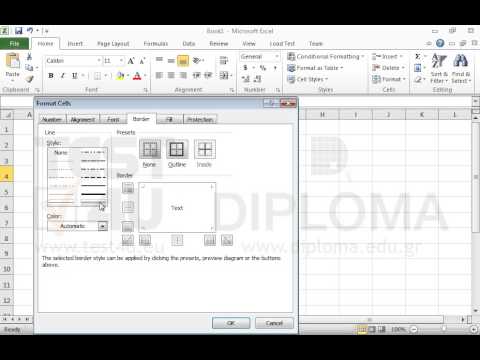Switch to the Data ribbon tab

click(x=189, y=44)
